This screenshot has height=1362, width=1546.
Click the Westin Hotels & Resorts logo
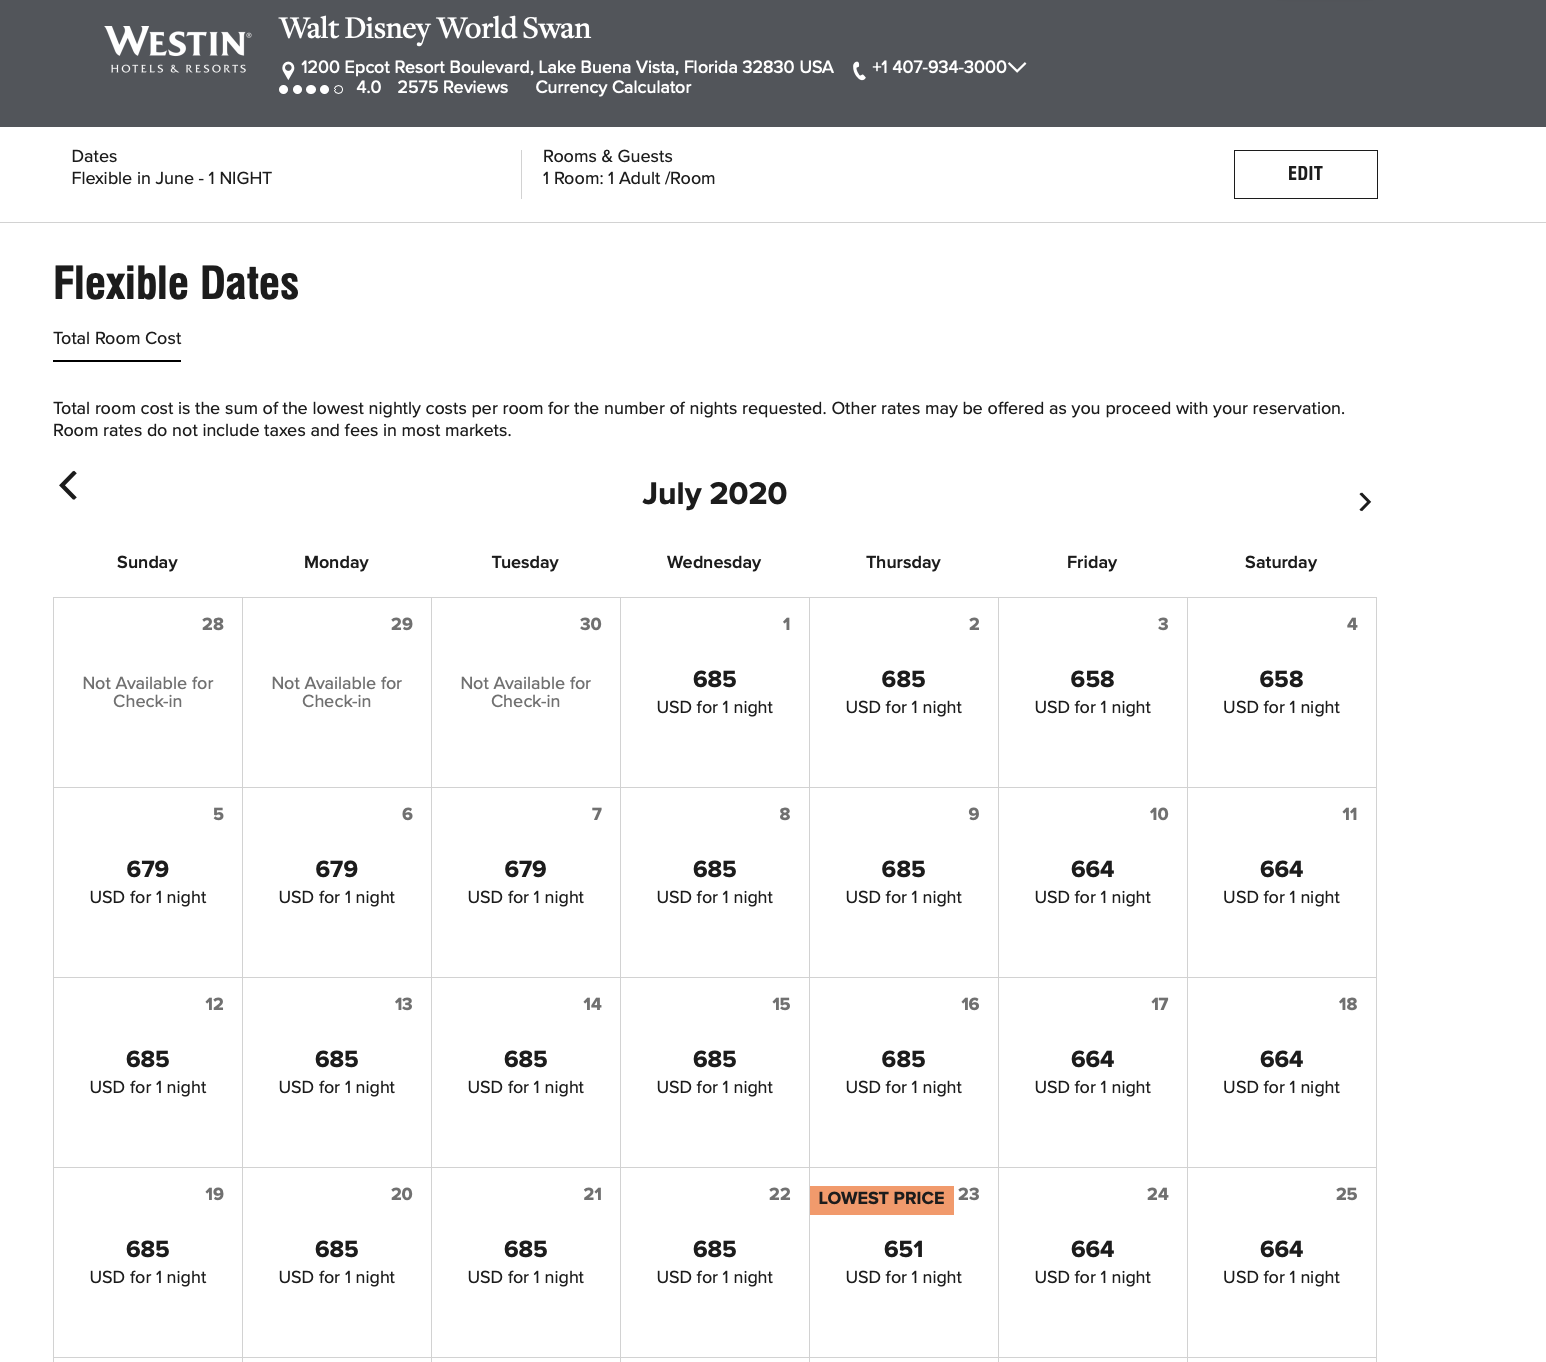[178, 50]
